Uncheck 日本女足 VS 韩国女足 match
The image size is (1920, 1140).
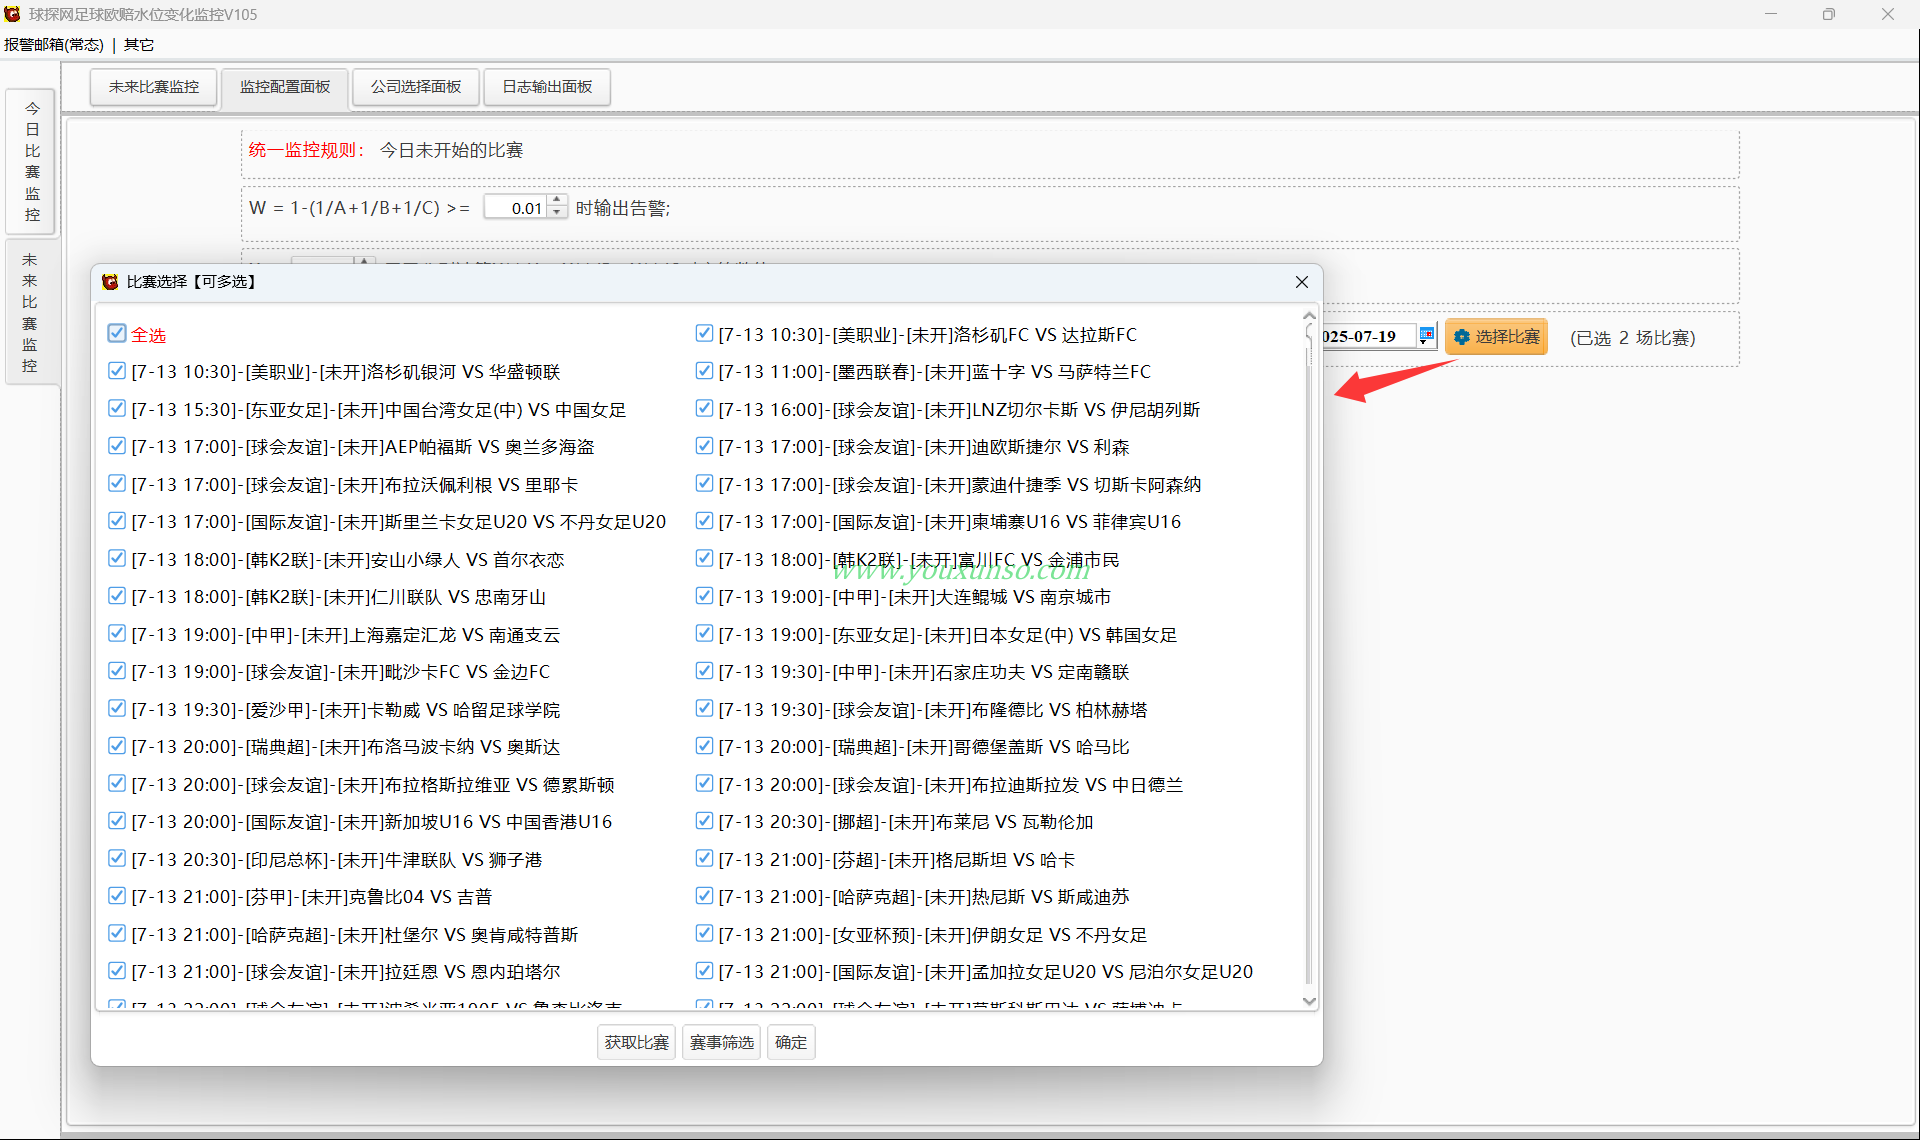click(x=704, y=634)
